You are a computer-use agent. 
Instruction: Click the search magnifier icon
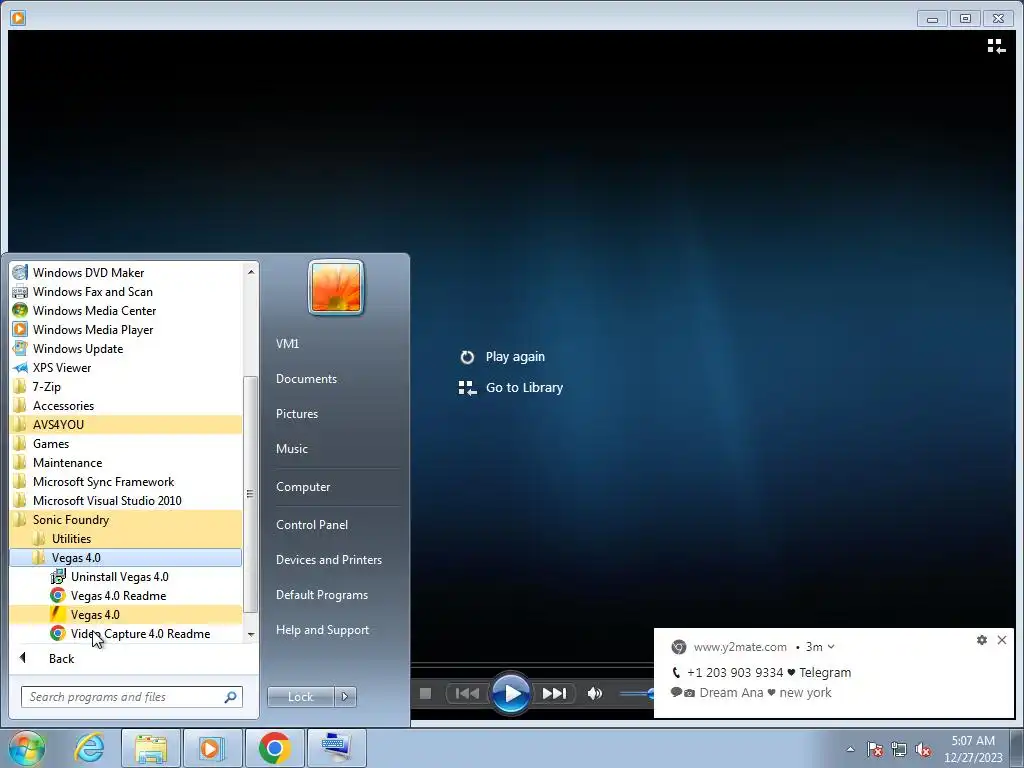[x=231, y=697]
